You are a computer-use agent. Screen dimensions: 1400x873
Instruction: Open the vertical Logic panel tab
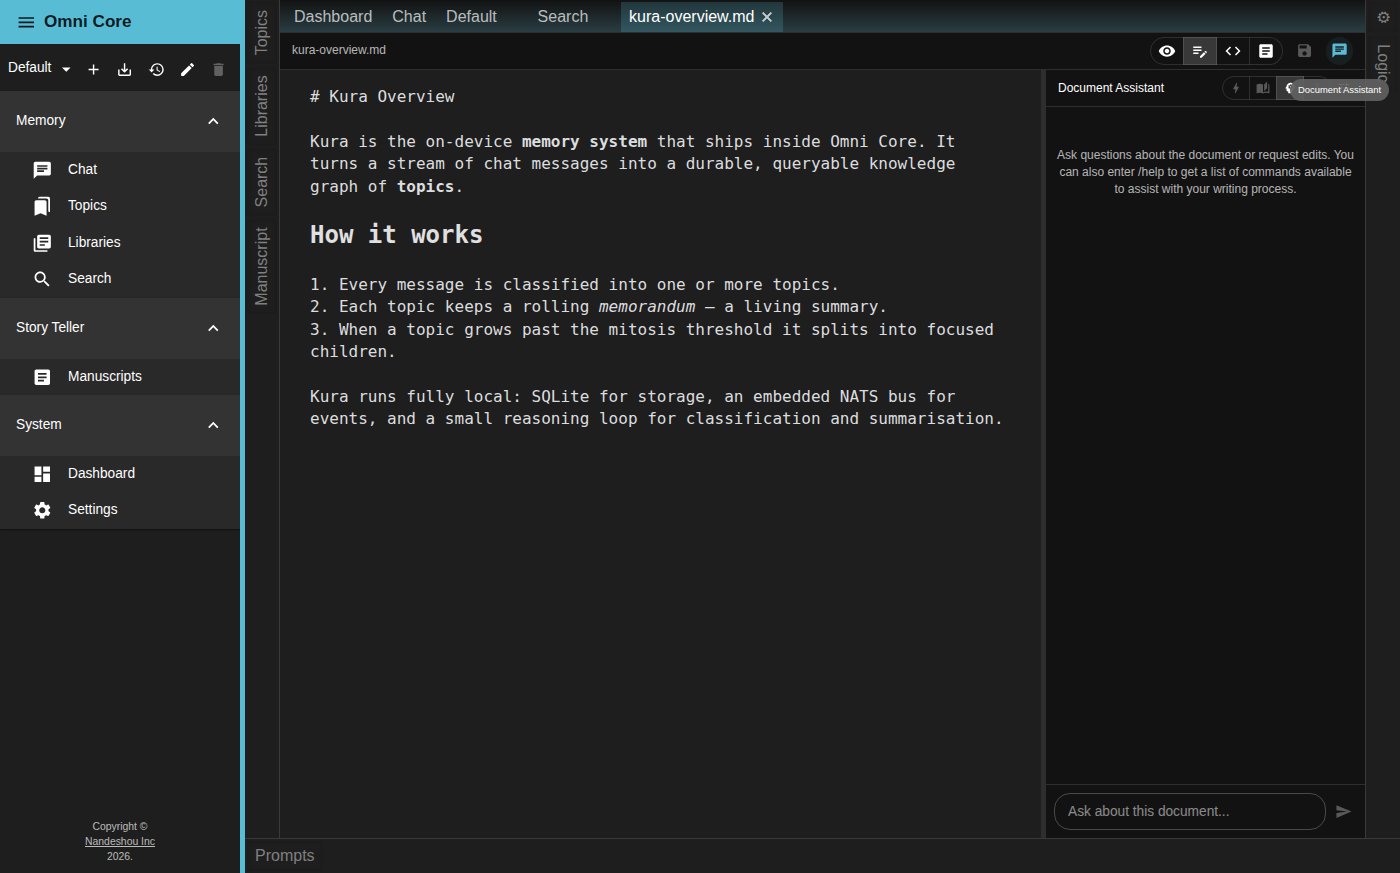[1384, 63]
